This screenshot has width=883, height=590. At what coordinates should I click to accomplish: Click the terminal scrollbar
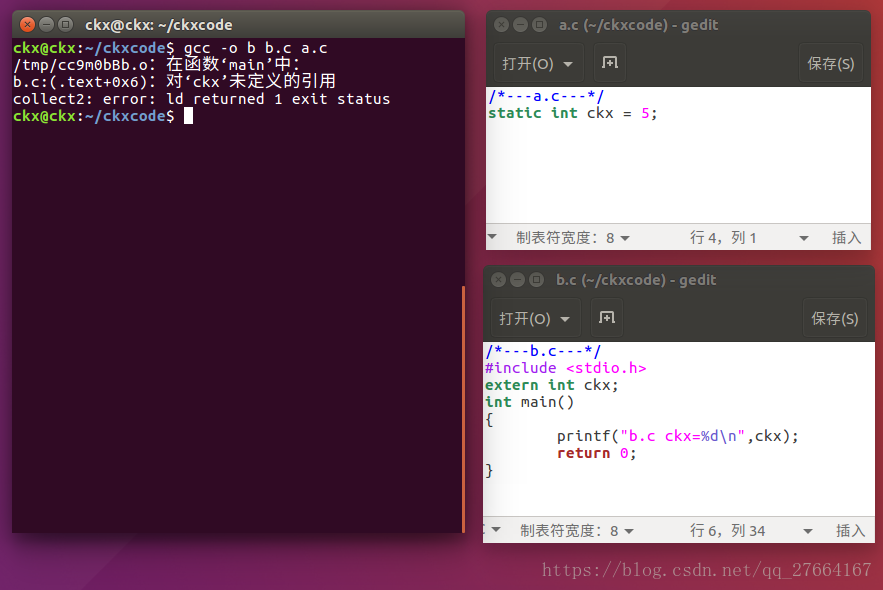[x=463, y=409]
